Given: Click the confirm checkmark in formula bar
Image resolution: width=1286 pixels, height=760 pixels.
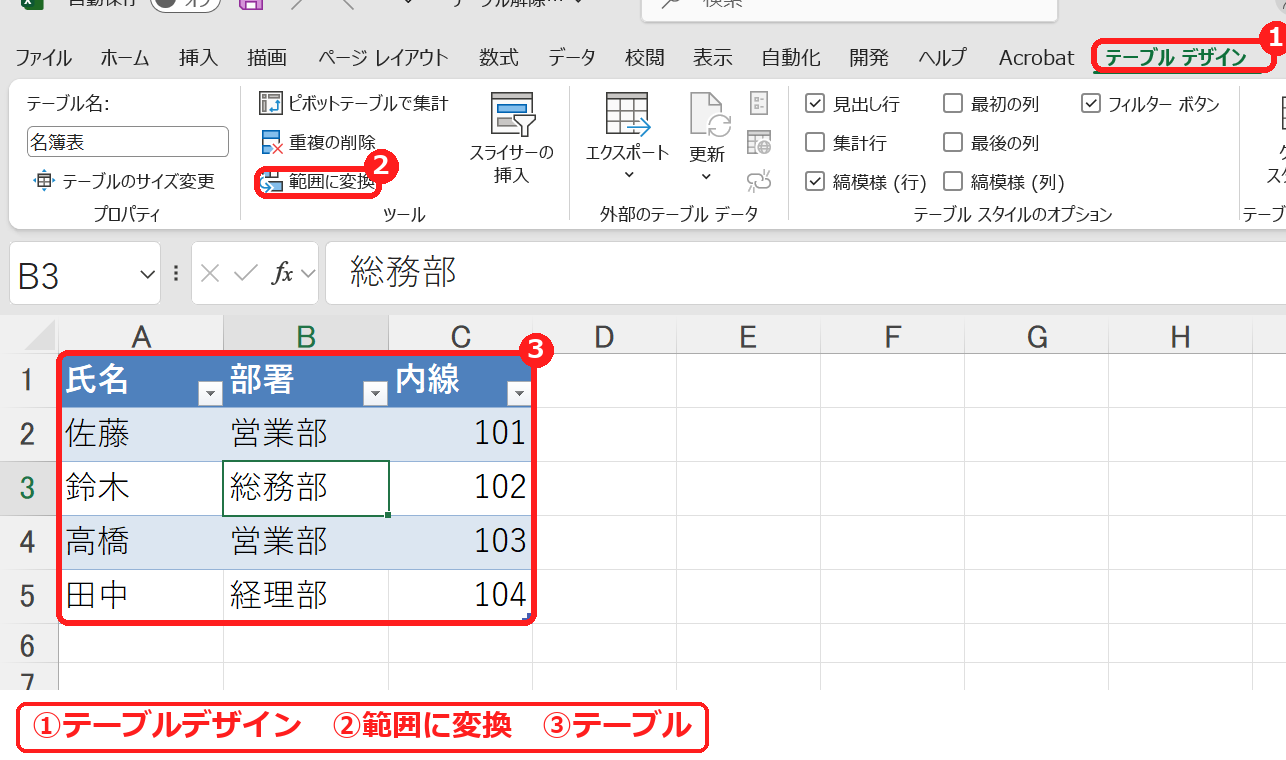Looking at the screenshot, I should point(245,273).
